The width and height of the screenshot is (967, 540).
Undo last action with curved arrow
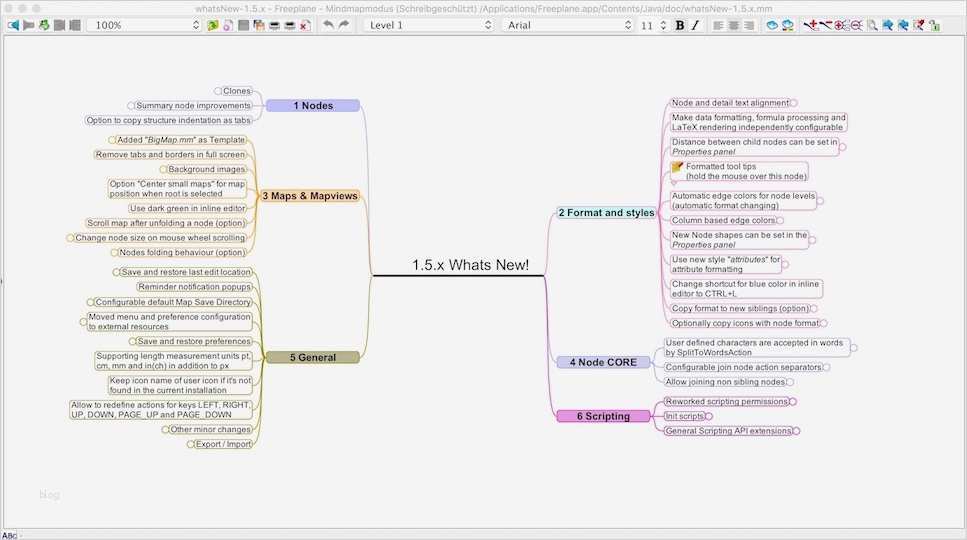(329, 25)
